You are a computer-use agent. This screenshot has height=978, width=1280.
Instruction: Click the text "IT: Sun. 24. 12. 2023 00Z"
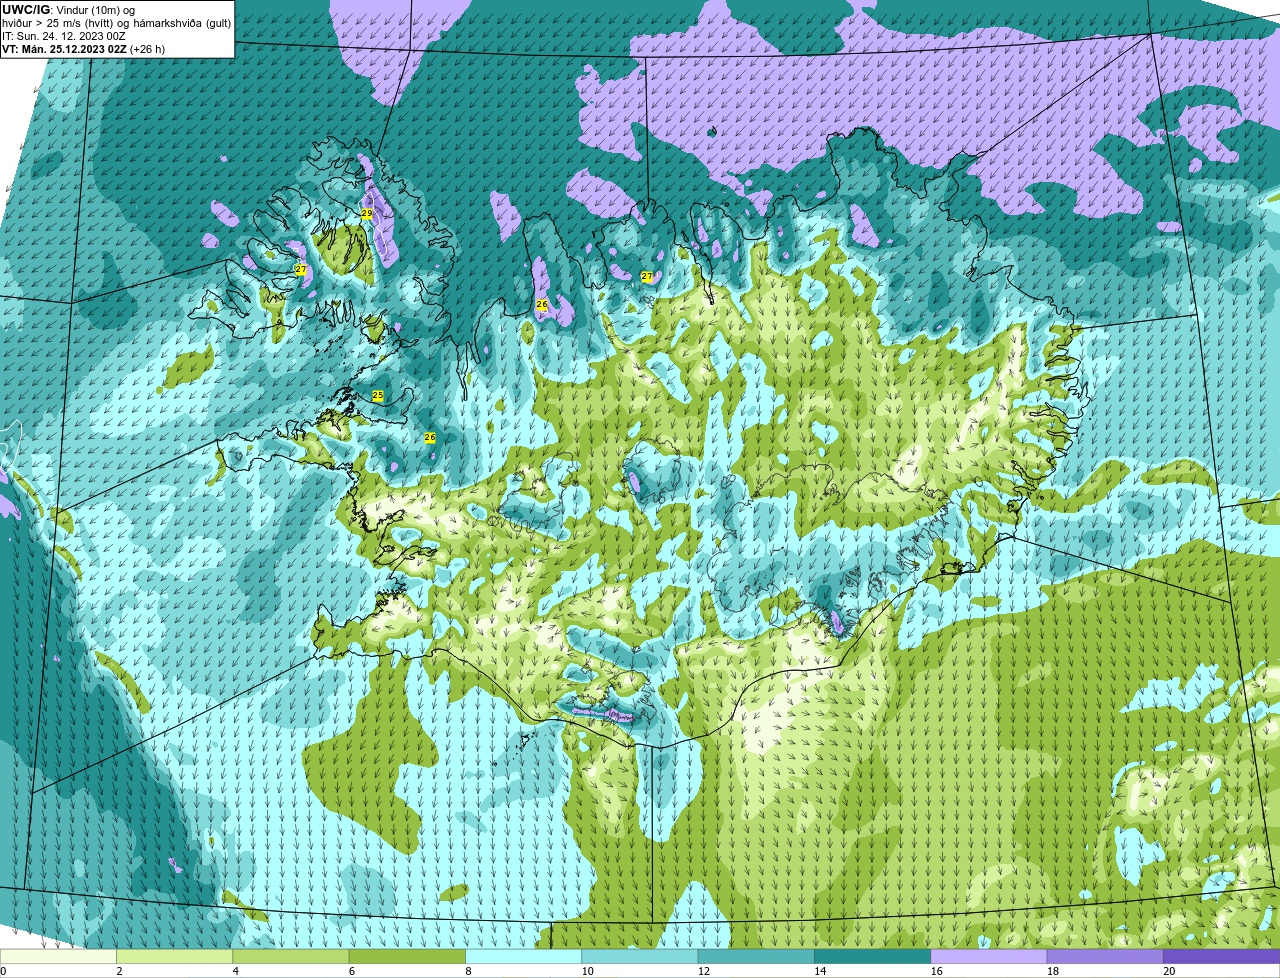tap(63, 36)
